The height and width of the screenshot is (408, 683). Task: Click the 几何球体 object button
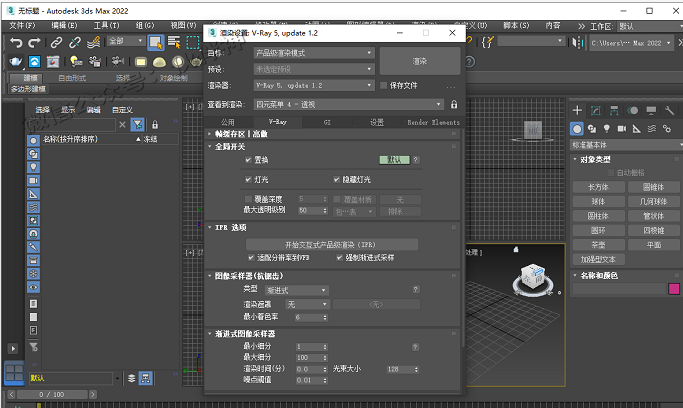pos(653,202)
